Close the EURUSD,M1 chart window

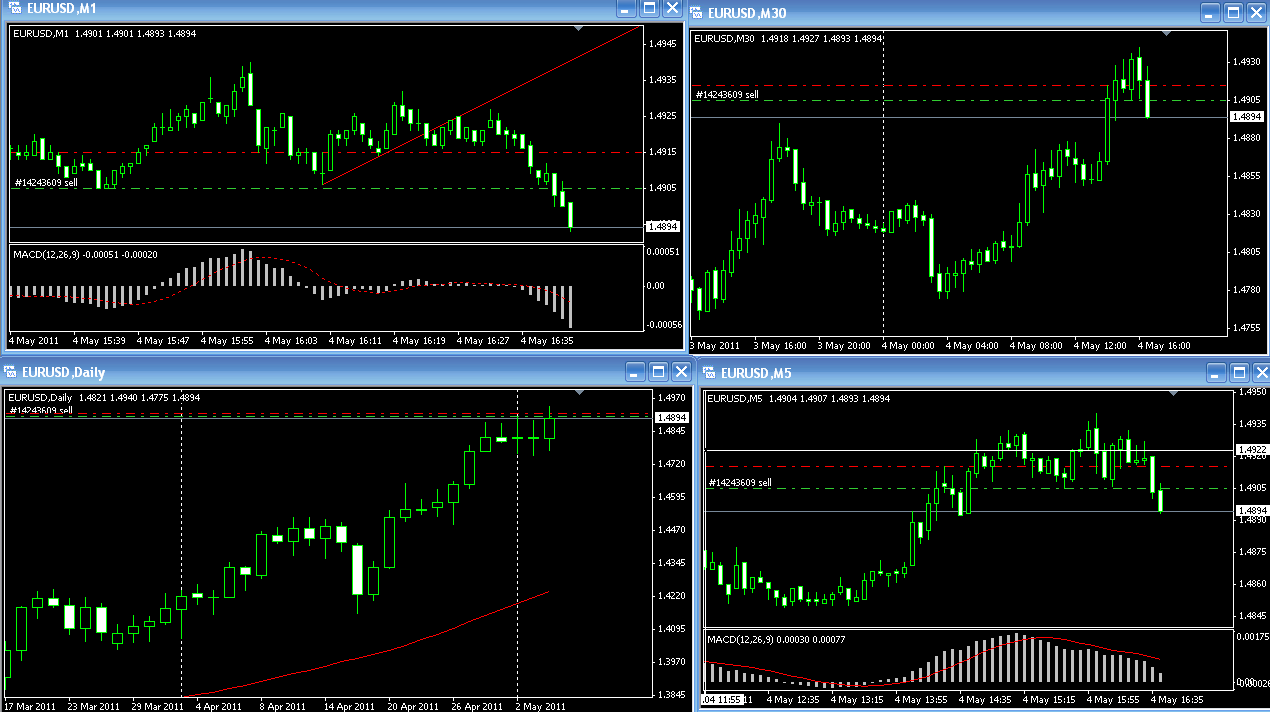672,9
